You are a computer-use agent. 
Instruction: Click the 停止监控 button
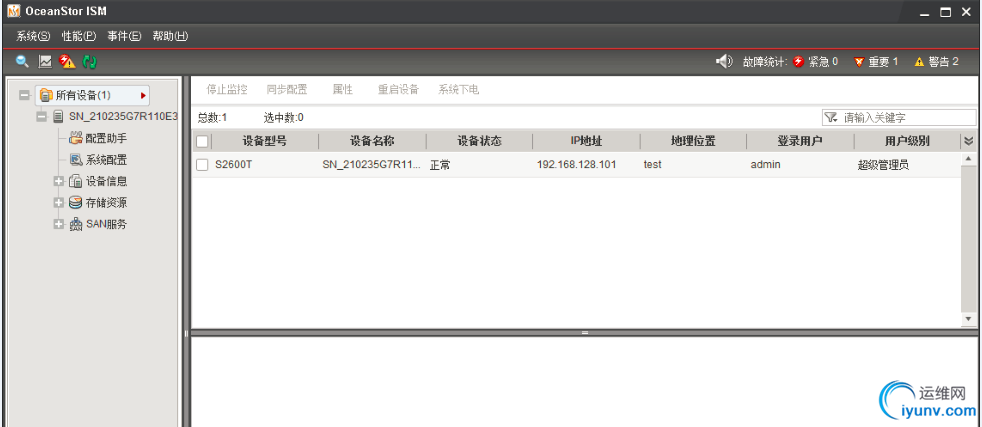227,90
